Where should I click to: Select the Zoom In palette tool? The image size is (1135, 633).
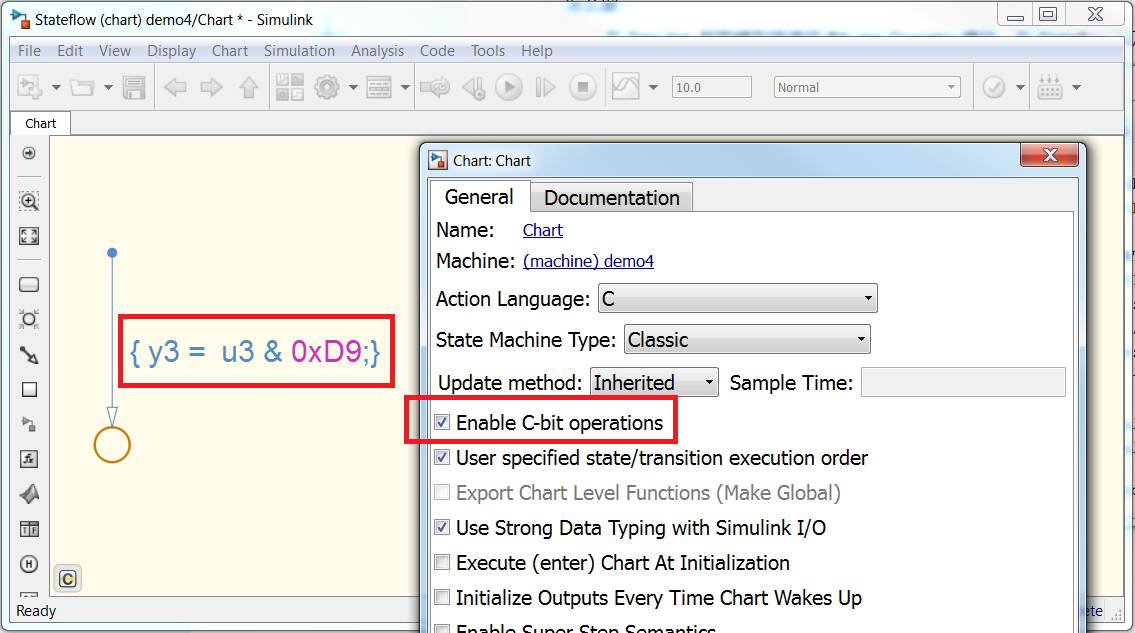point(29,201)
